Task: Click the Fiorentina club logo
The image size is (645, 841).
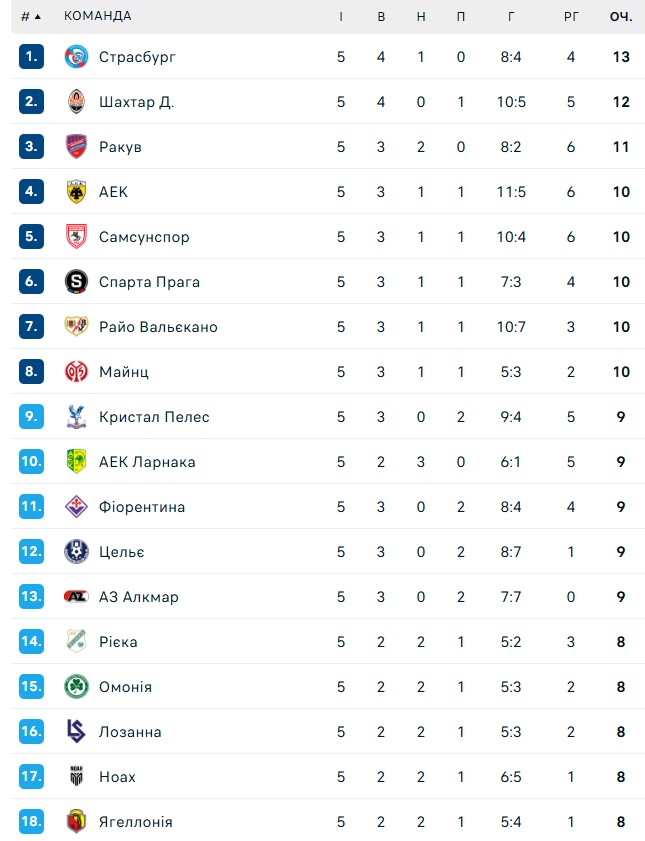Action: (76, 507)
